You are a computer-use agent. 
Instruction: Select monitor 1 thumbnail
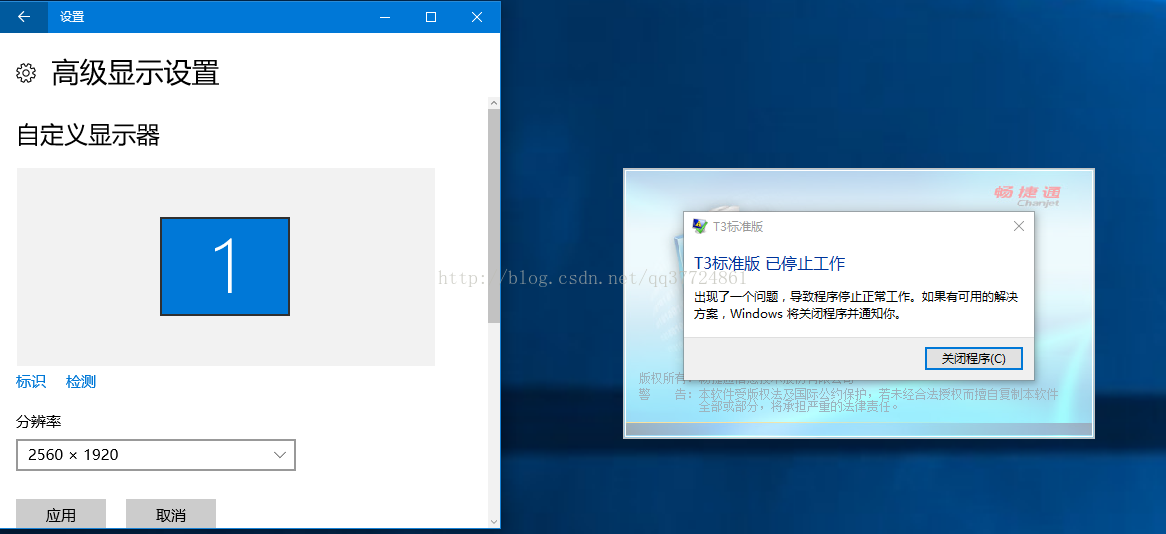tap(225, 266)
